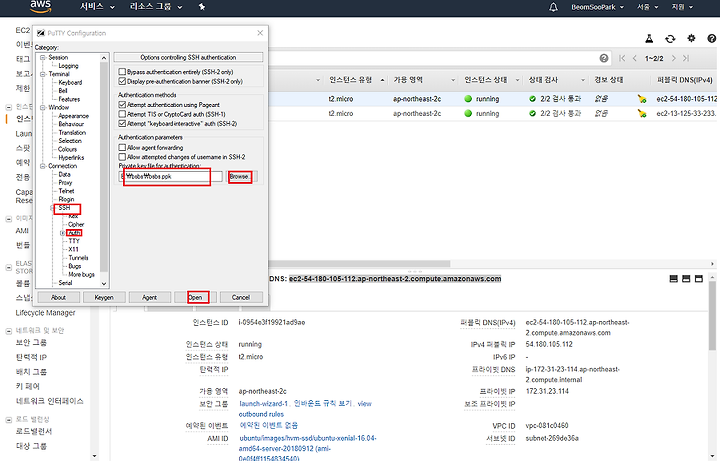Sort by 인스턴스 유형 column header
This screenshot has width=720, height=464.
[x=350, y=80]
